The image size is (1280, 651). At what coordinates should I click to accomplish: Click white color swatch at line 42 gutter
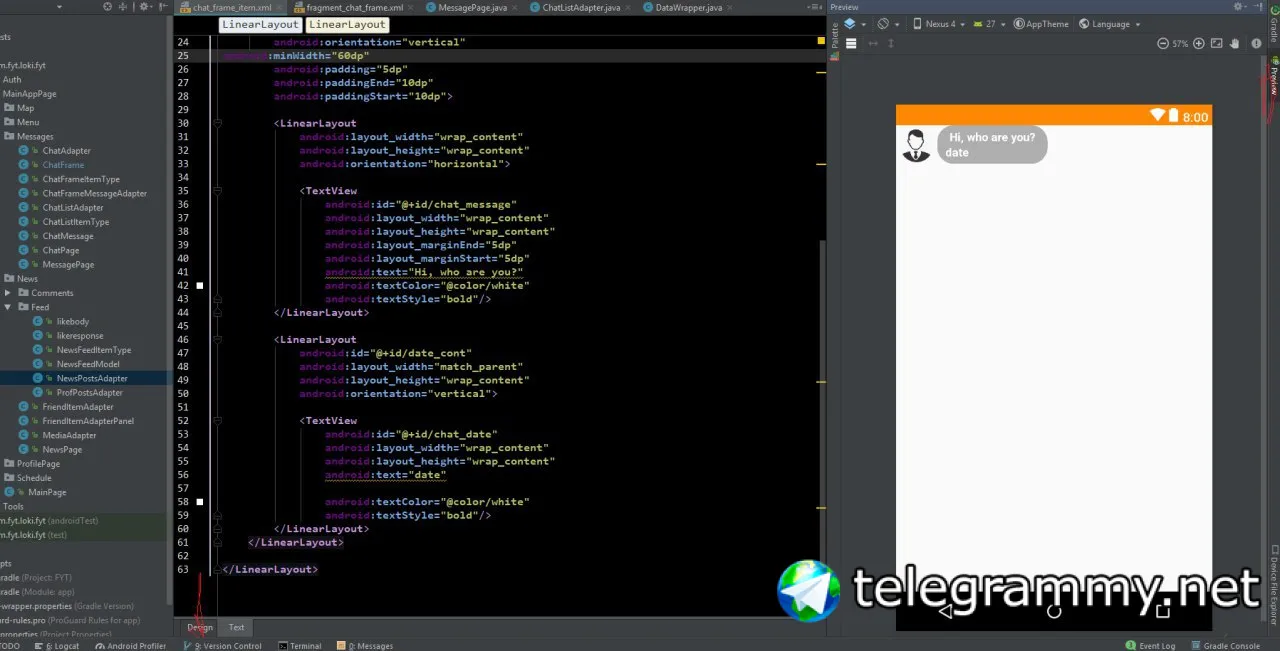[200, 286]
